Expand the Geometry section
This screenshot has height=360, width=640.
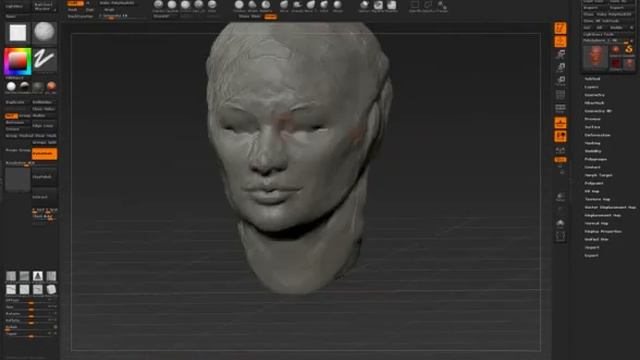(594, 95)
